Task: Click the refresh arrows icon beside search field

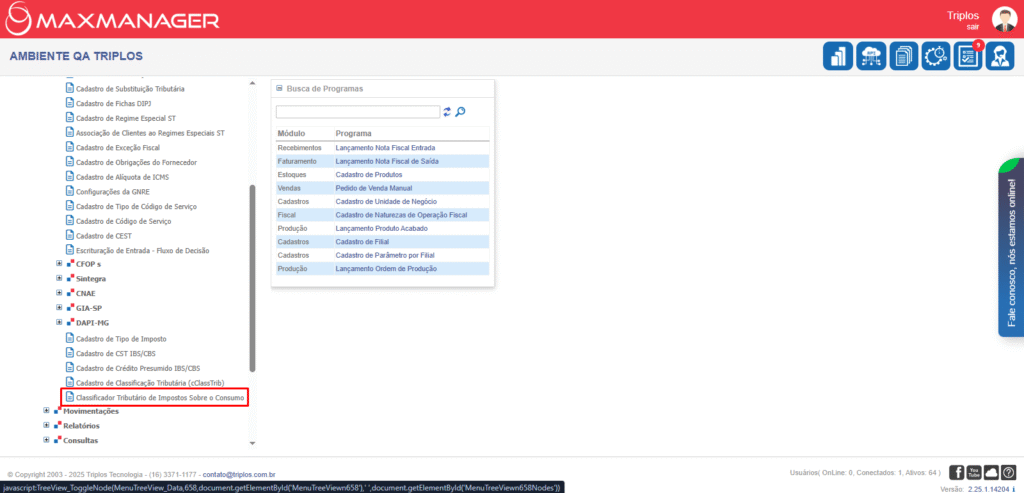Action: point(448,112)
